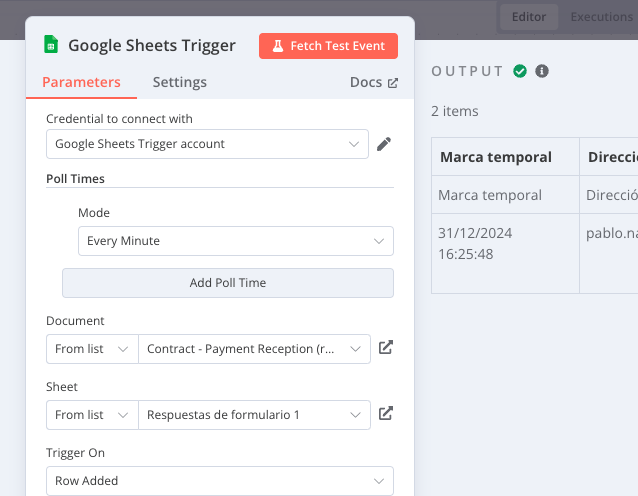
Task: Open the Every Minute mode dropdown
Action: coord(236,241)
